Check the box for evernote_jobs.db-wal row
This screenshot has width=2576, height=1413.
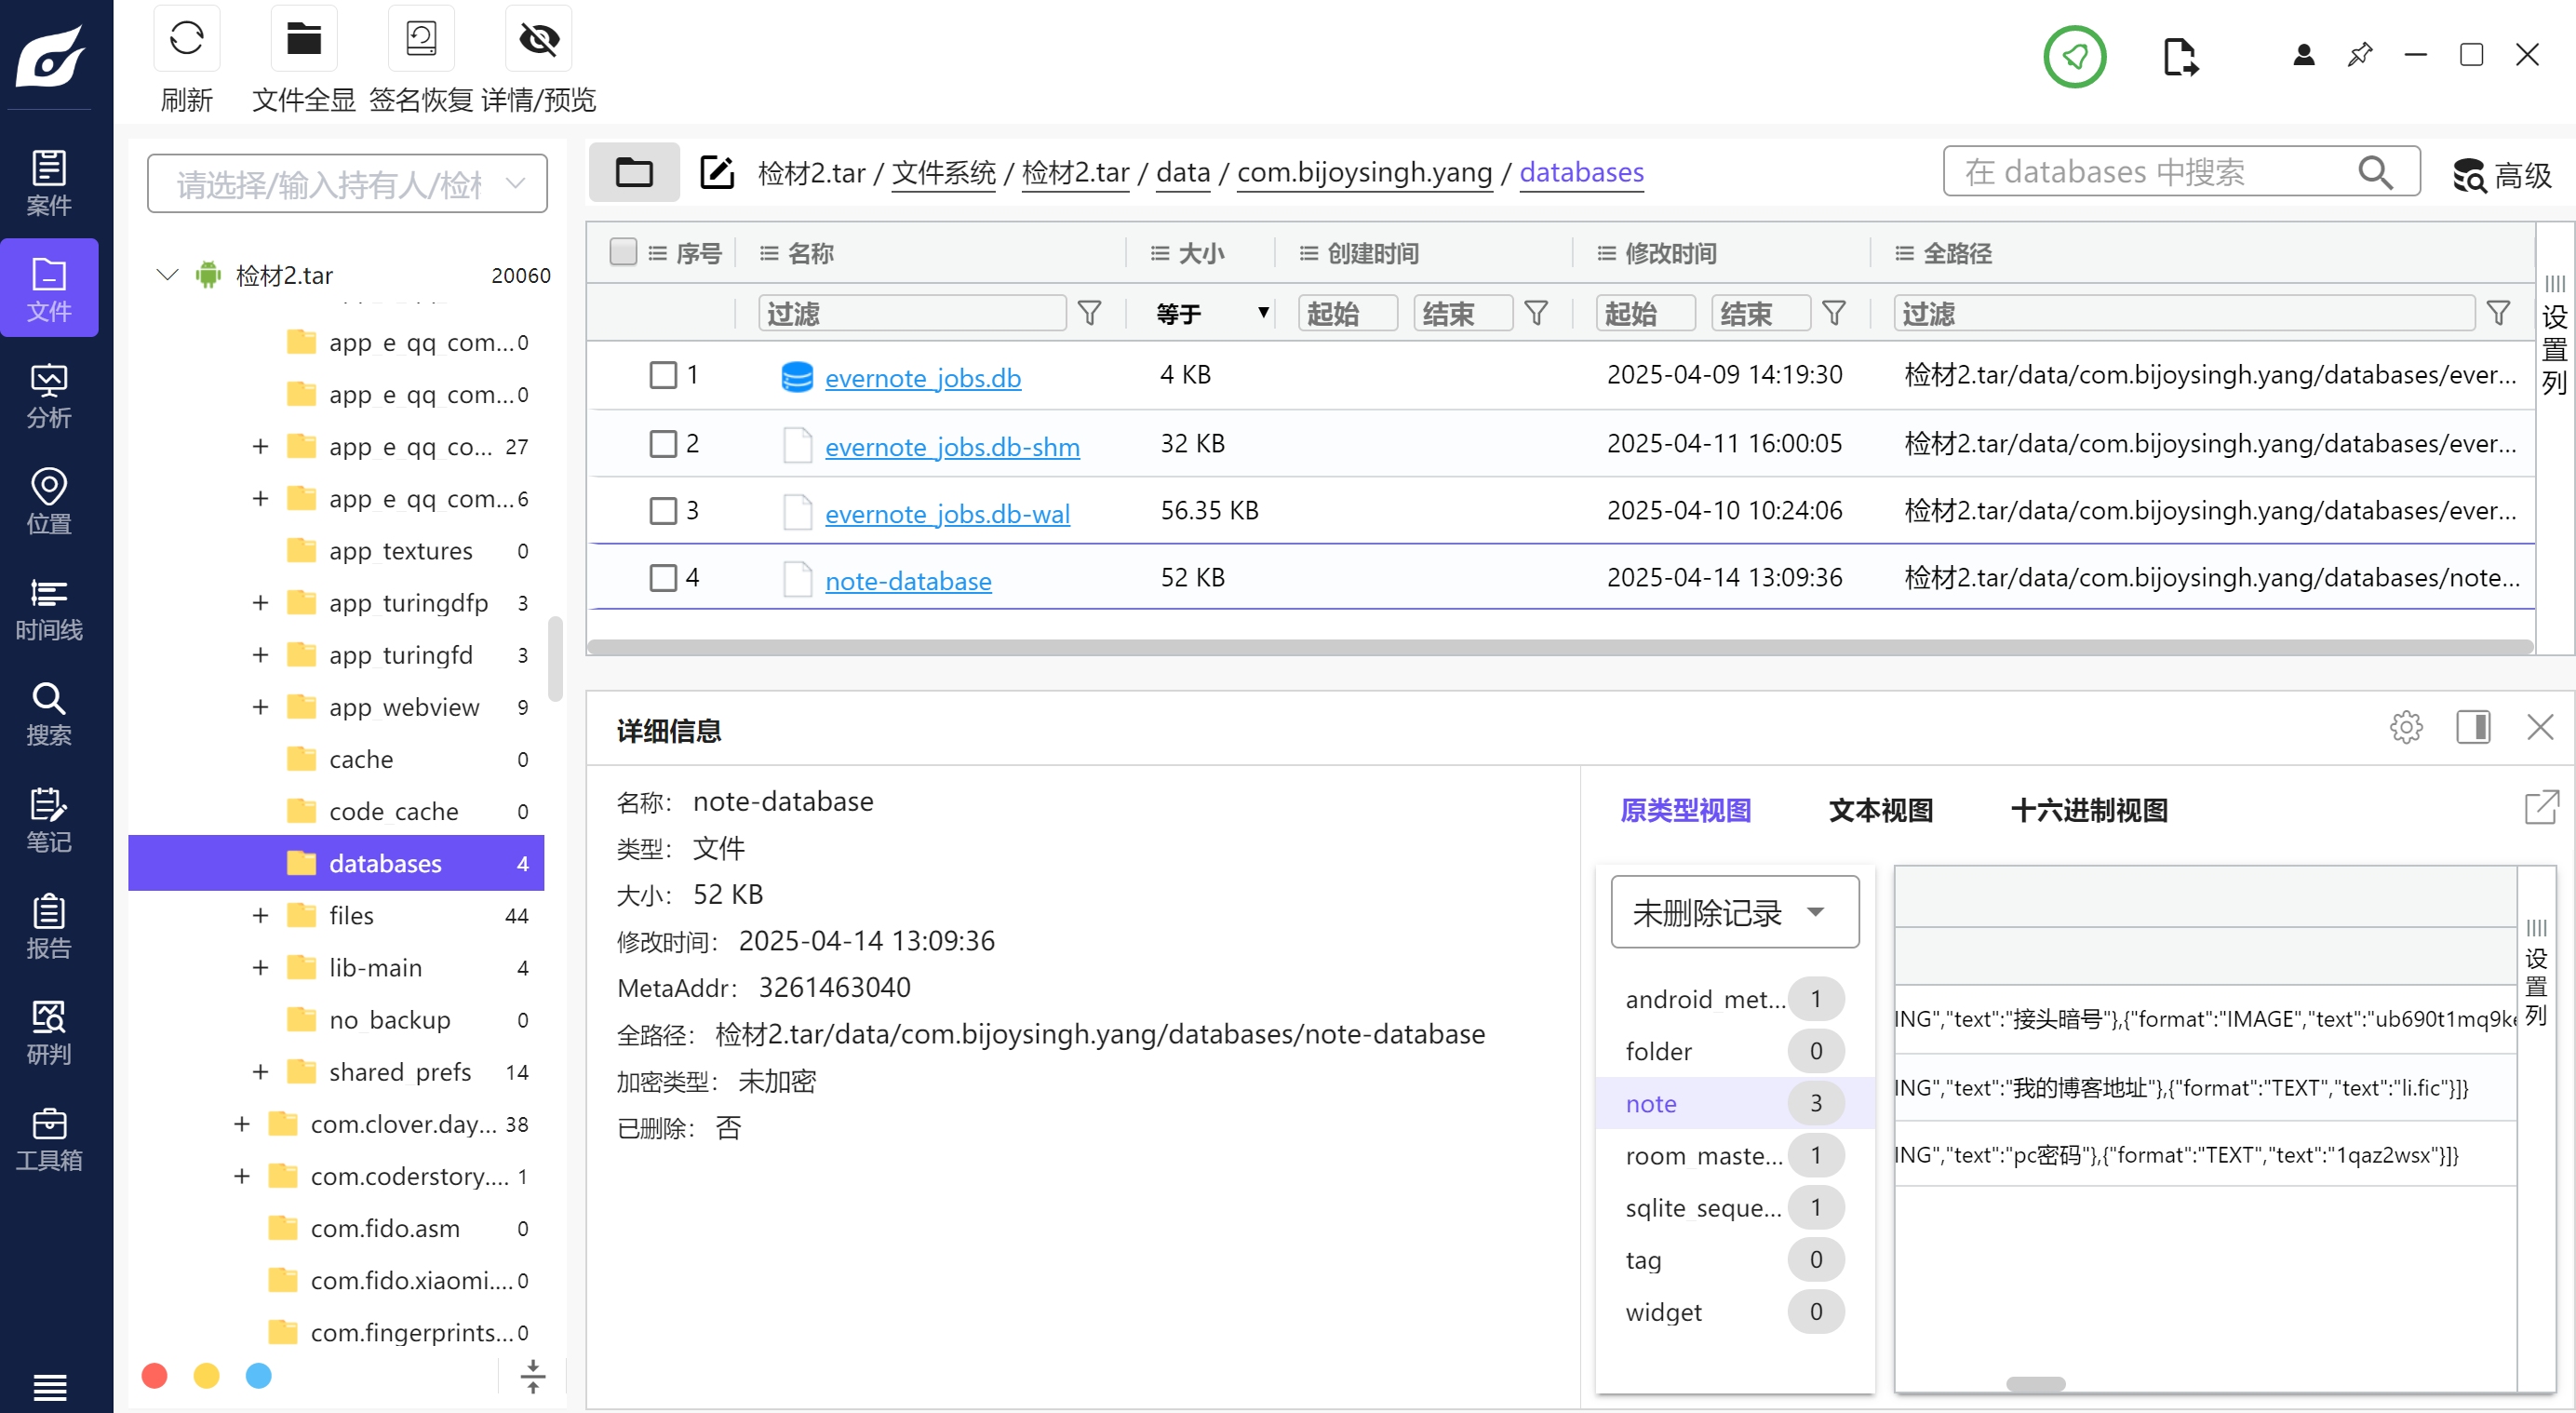click(x=663, y=511)
